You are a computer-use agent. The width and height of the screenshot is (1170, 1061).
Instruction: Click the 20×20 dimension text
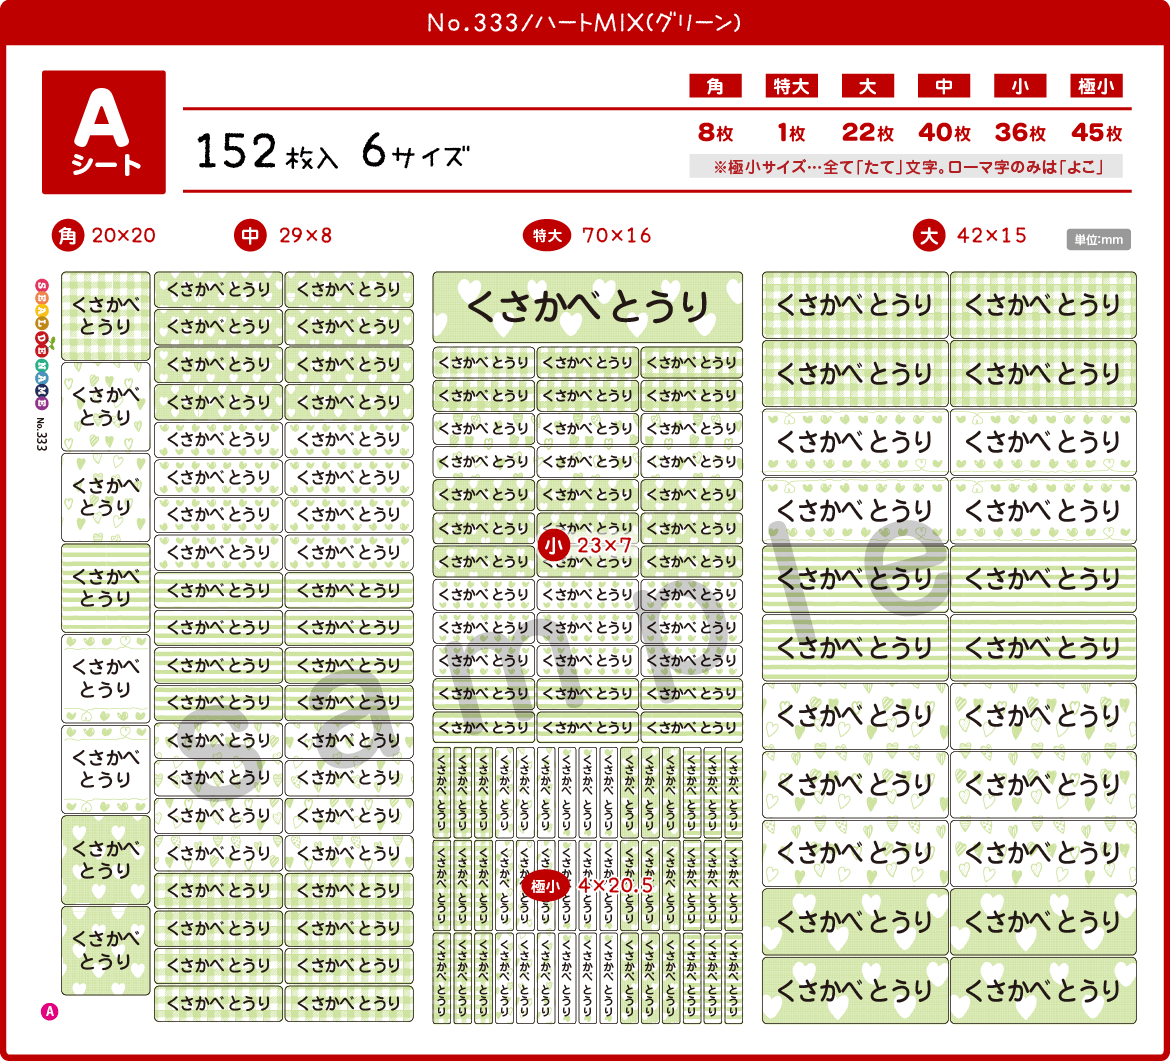[124, 236]
